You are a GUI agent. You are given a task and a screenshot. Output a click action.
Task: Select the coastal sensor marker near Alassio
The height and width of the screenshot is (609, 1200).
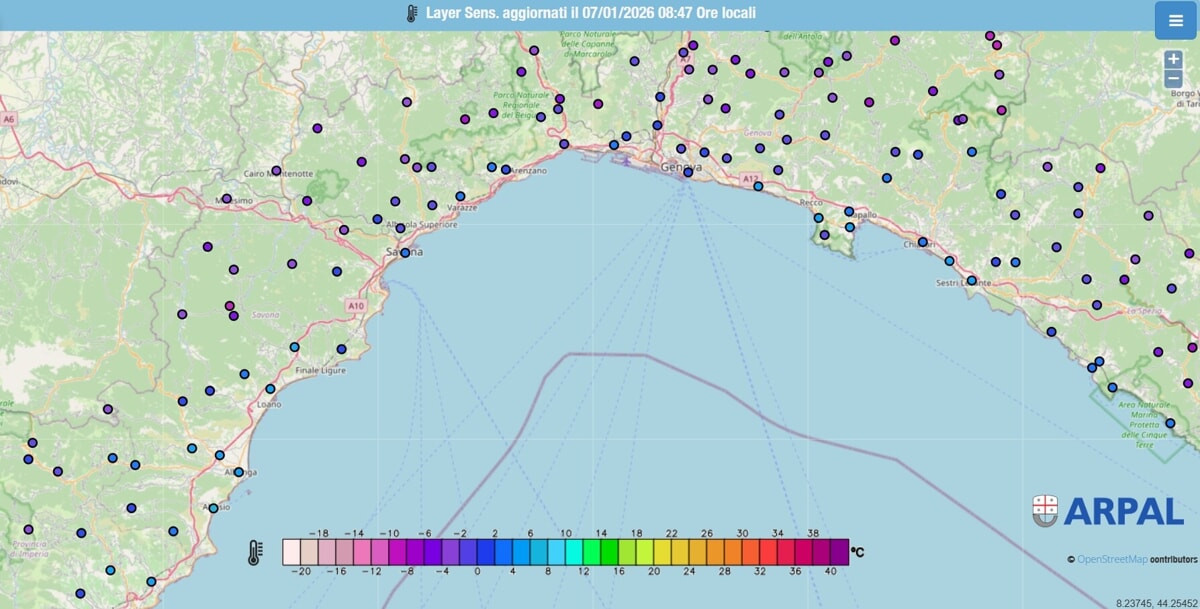click(214, 508)
